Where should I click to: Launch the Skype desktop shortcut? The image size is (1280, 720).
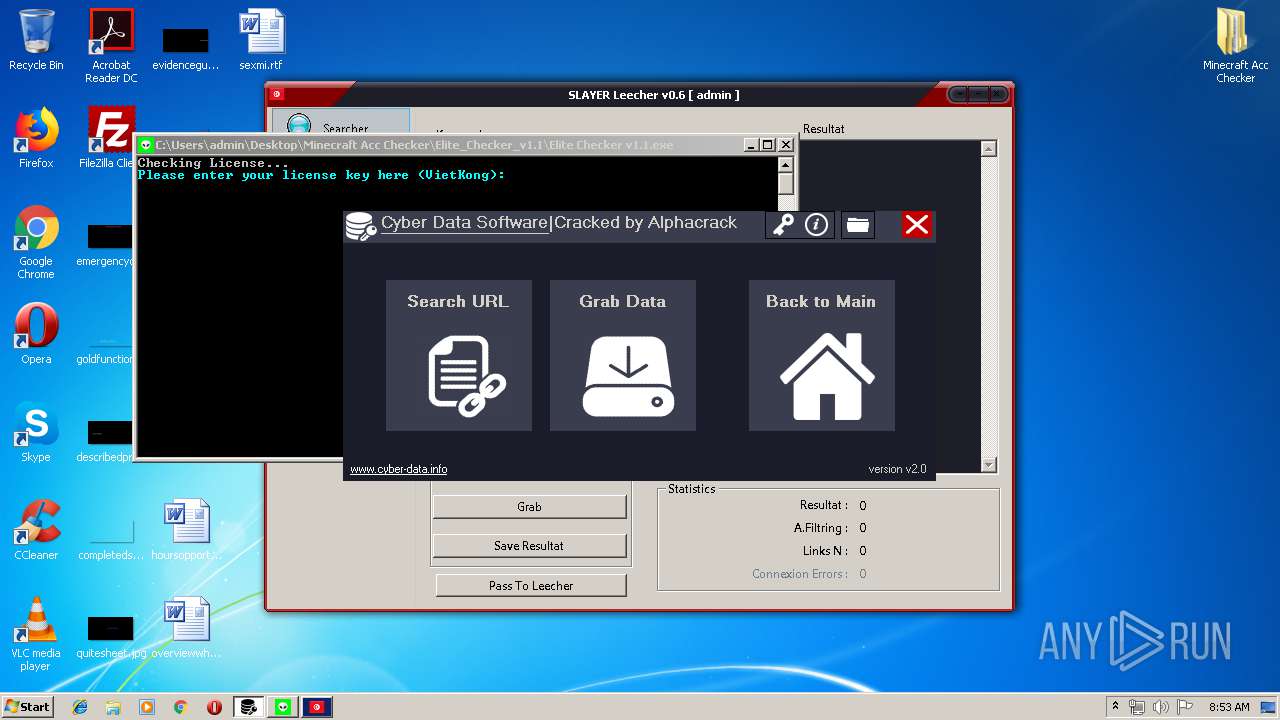click(36, 432)
